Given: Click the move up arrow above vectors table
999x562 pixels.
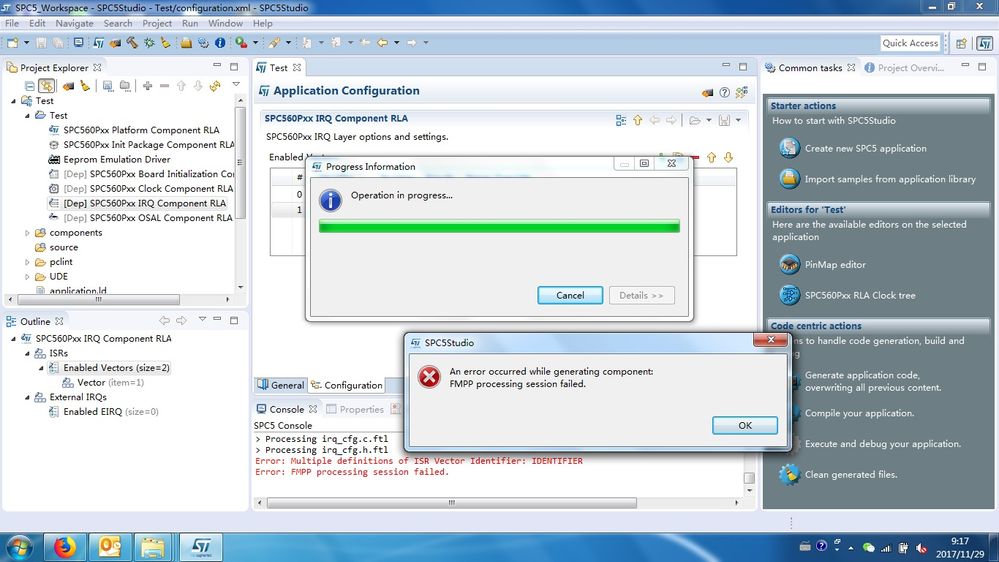Looking at the screenshot, I should (712, 157).
